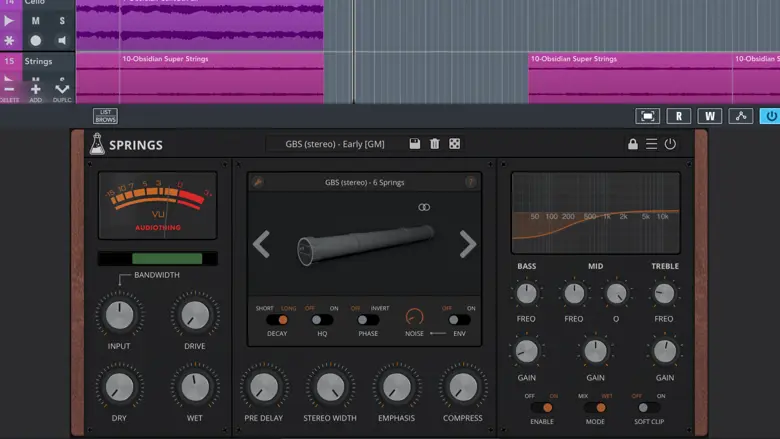Save the current Springs preset
The image size is (780, 439).
coord(415,144)
